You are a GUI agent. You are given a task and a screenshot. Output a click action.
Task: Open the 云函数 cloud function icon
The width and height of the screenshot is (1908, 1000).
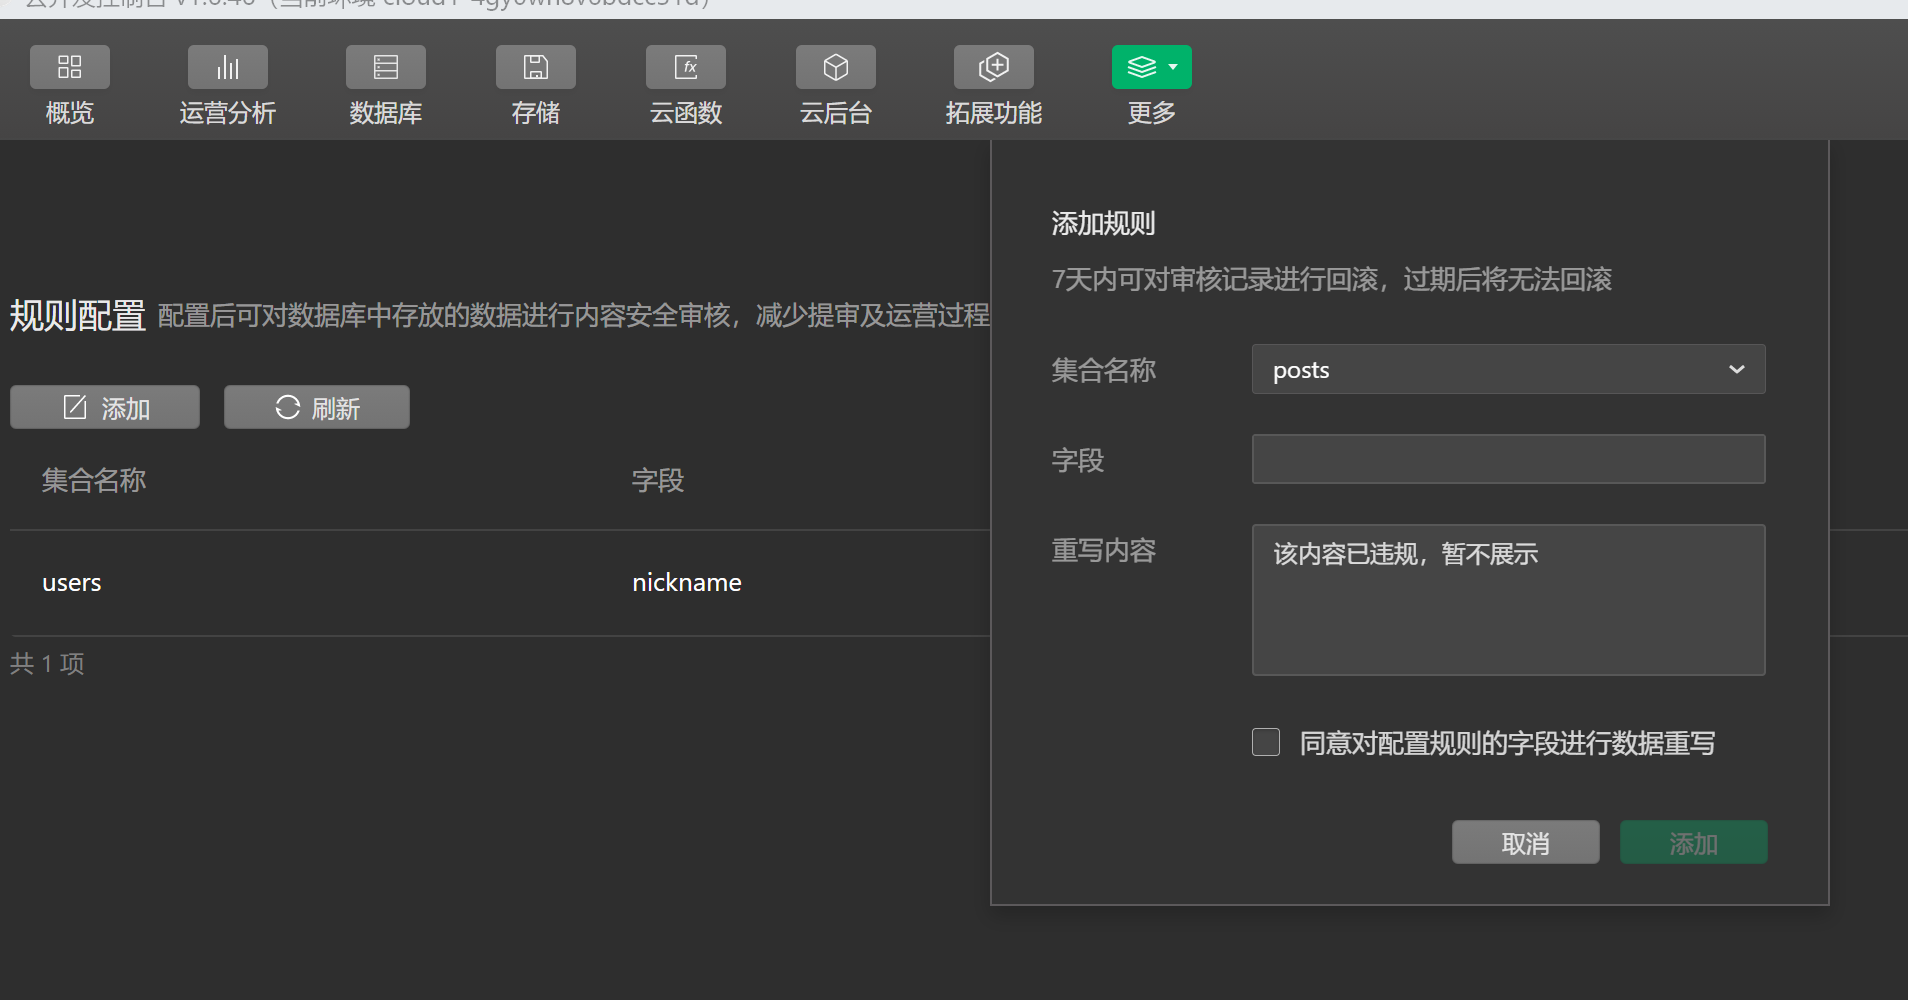[x=686, y=67]
